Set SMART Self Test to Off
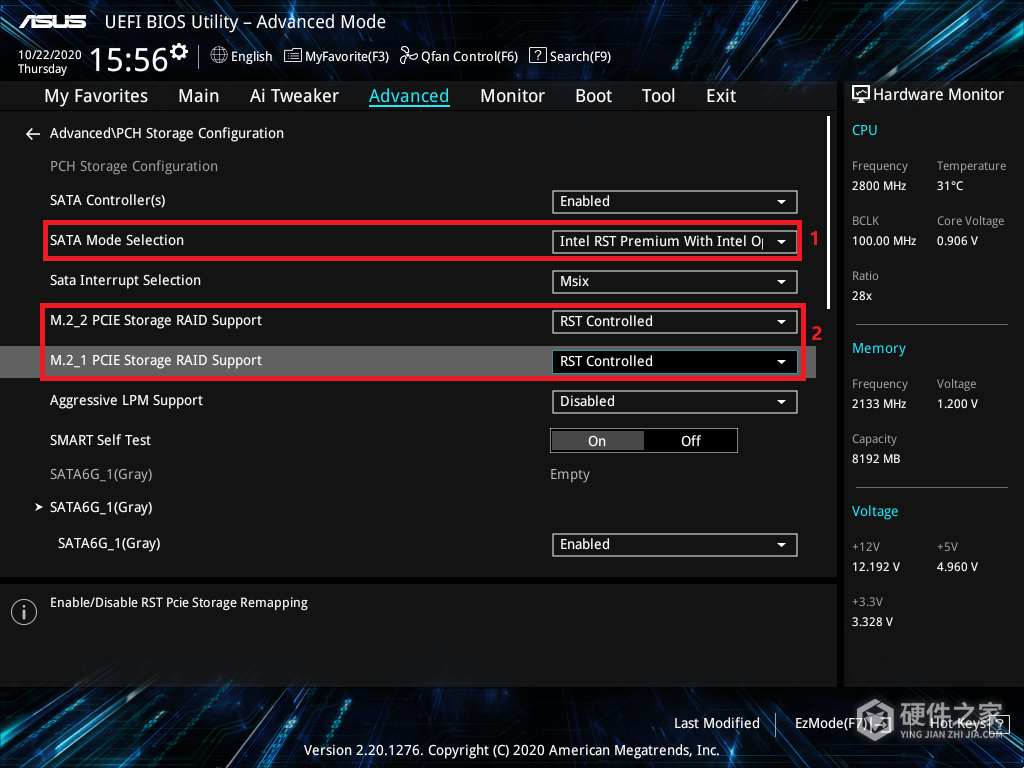Screen dimensions: 1024x768 [690, 441]
